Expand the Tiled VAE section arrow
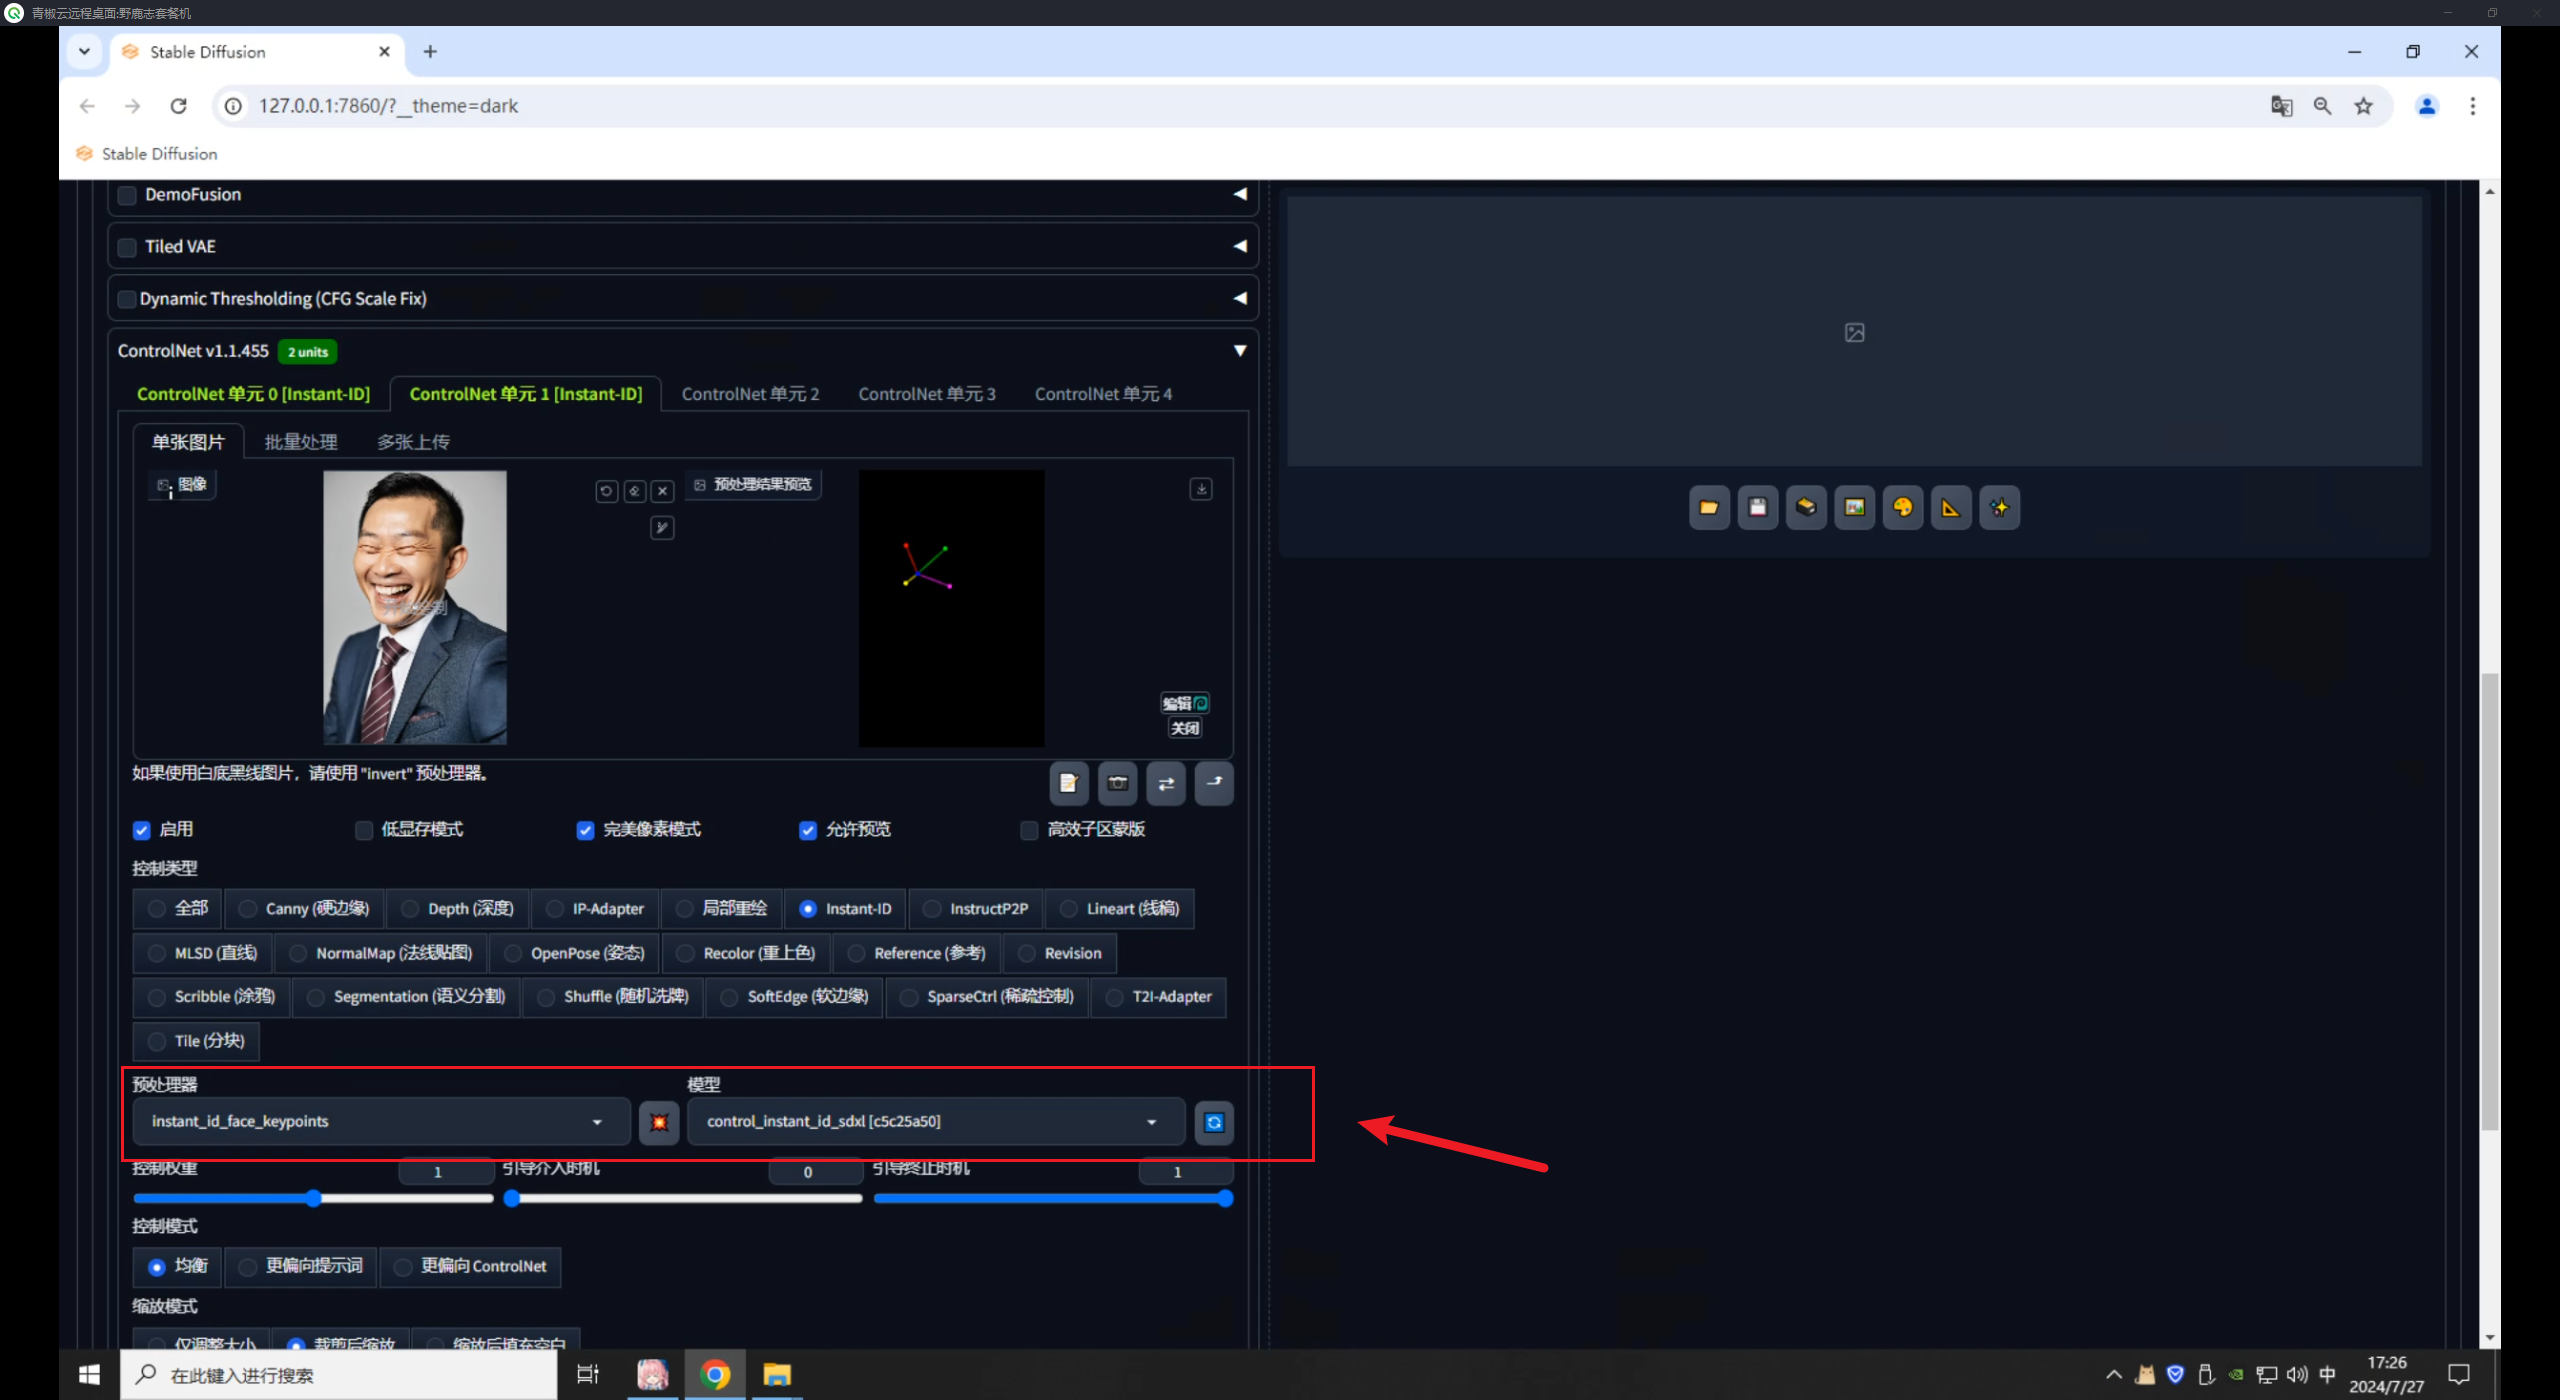 [x=1240, y=246]
